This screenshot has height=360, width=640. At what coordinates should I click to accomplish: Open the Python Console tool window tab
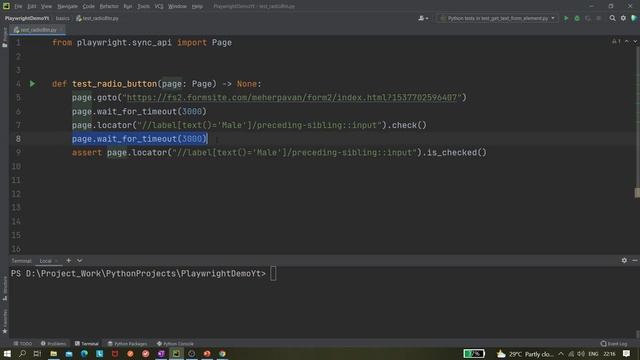pyautogui.click(x=176, y=344)
